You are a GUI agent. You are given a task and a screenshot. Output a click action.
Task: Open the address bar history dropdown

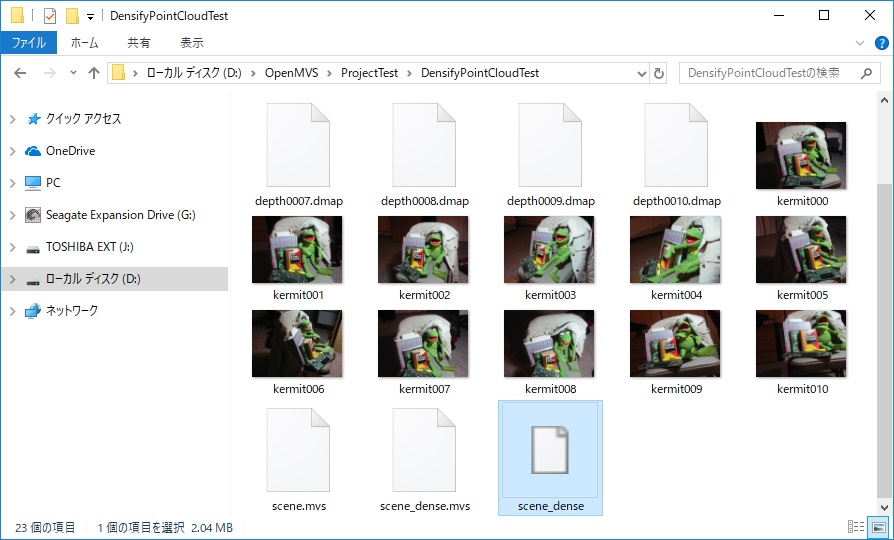[641, 73]
